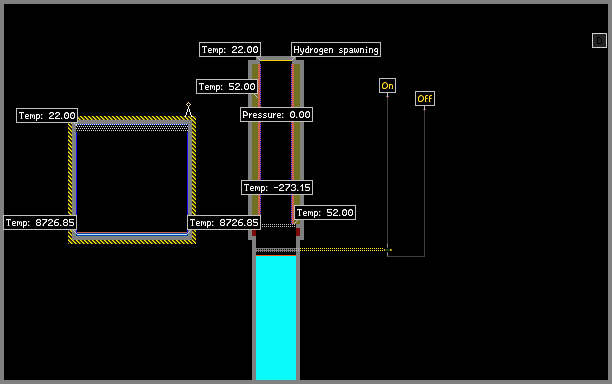Click the dark red block left of the tube base
This screenshot has width=612, height=384.
pyautogui.click(x=254, y=233)
